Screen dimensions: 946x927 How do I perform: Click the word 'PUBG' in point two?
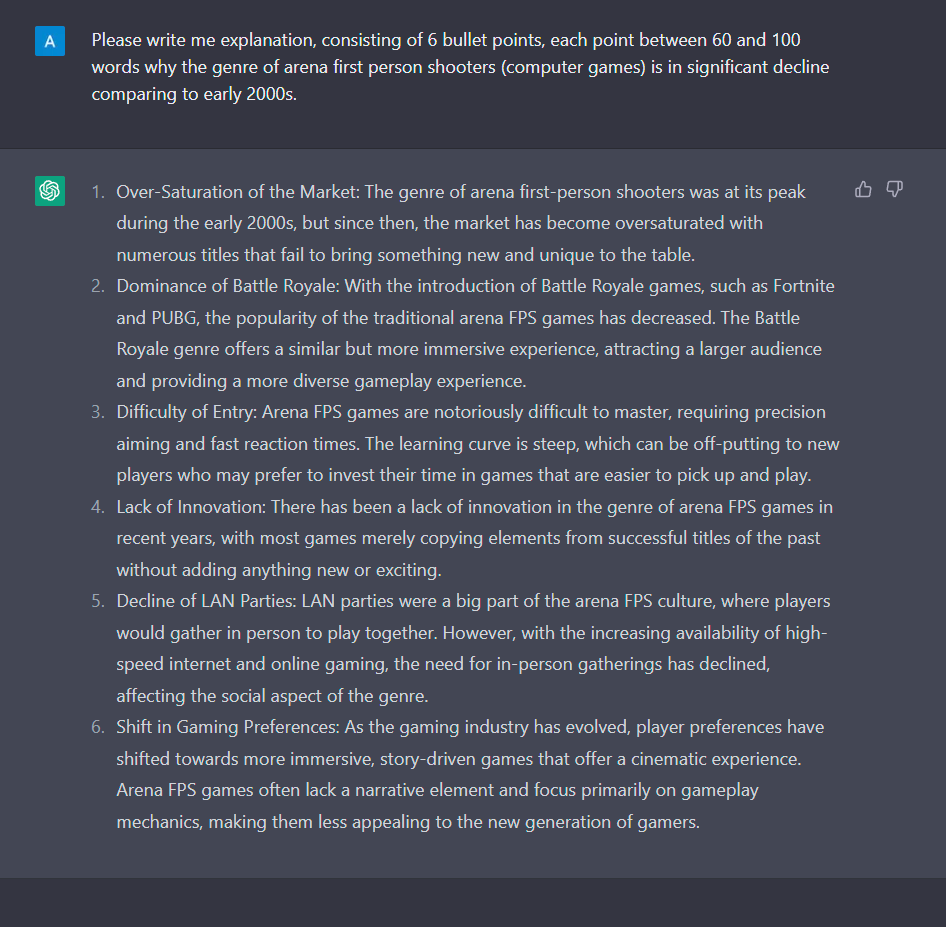tap(174, 318)
